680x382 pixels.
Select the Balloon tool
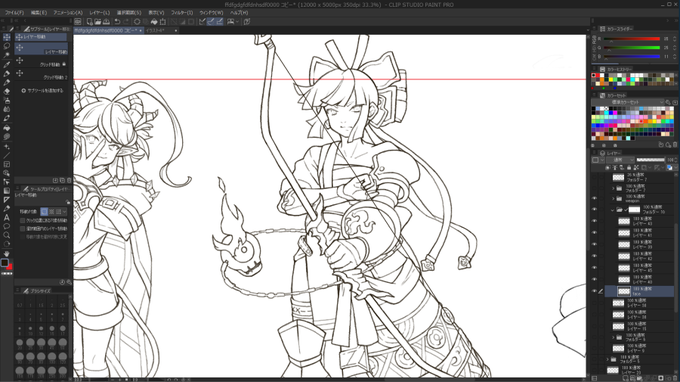(x=7, y=226)
